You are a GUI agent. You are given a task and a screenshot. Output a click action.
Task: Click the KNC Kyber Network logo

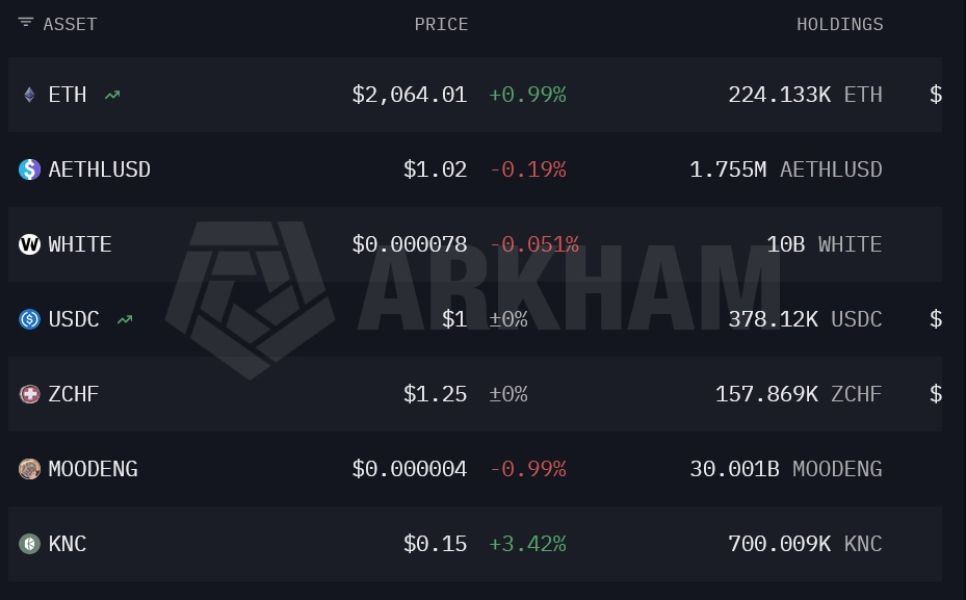tap(28, 543)
